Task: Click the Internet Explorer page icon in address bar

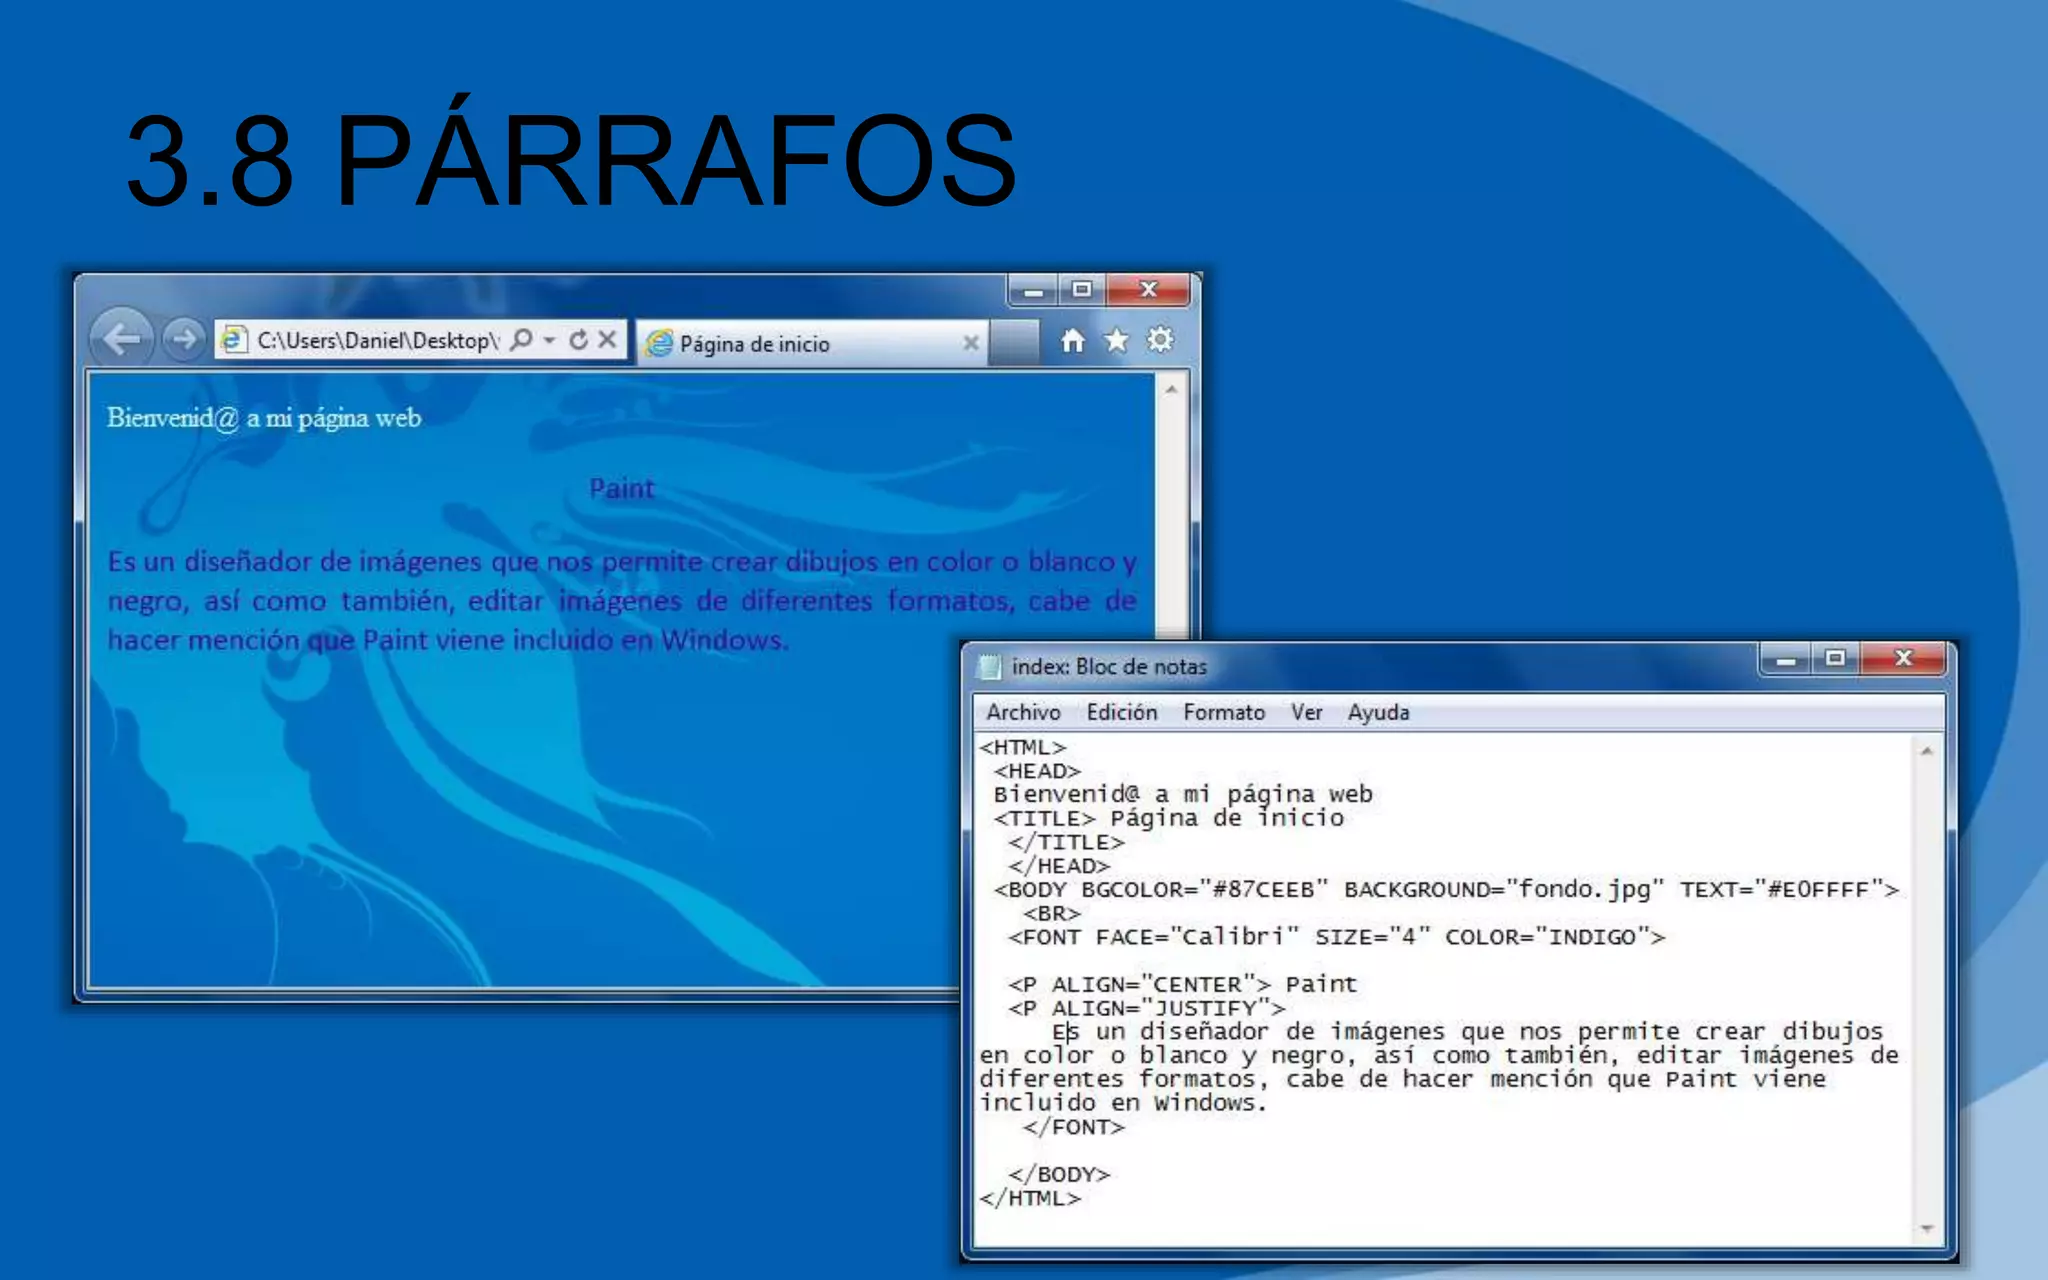Action: point(233,340)
